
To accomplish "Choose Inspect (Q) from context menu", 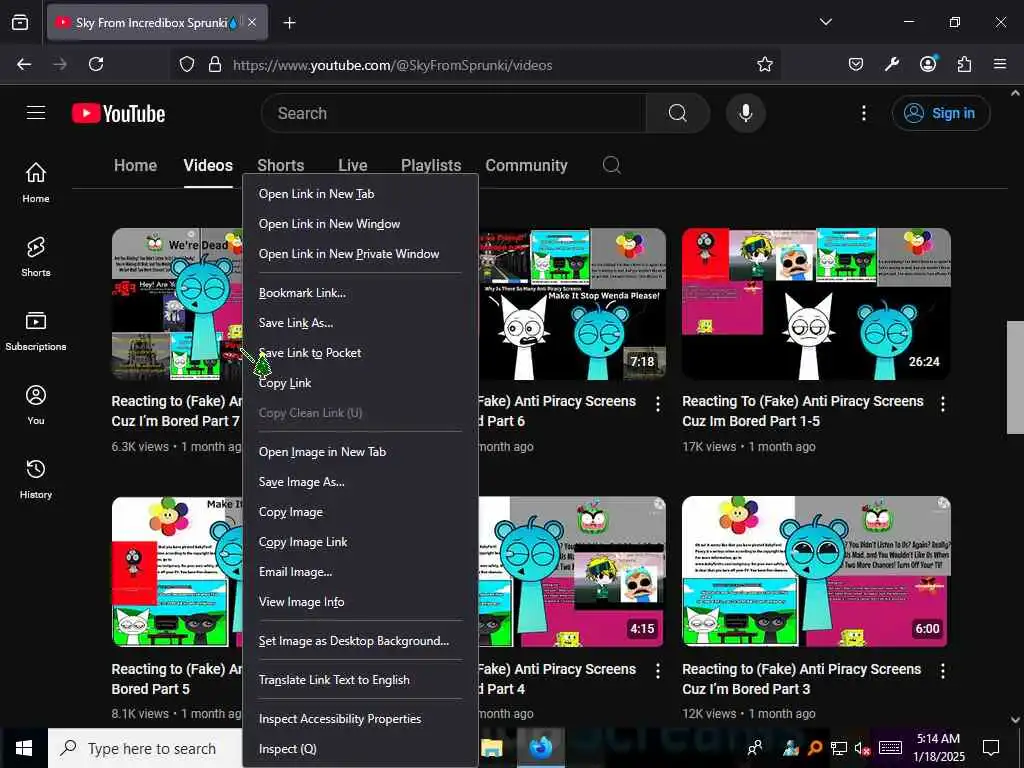I will tap(360, 749).
